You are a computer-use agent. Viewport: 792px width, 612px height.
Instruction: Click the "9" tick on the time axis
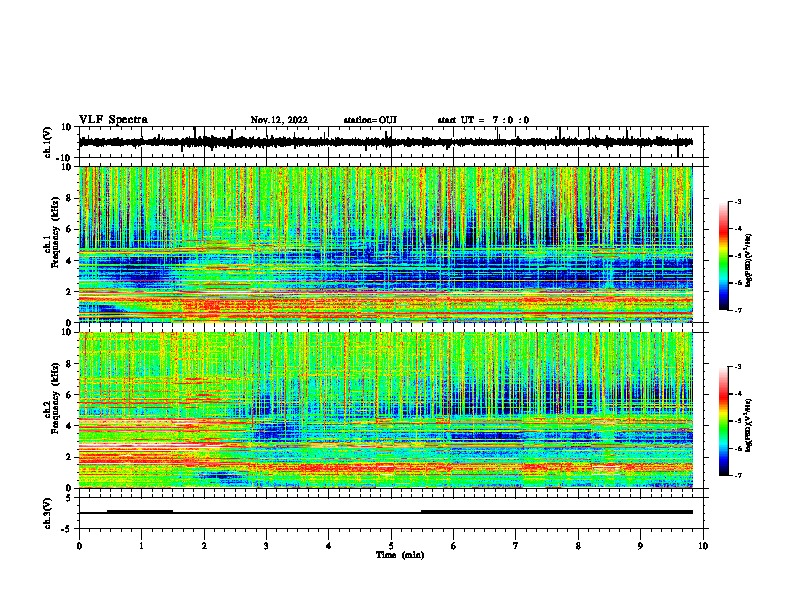[x=640, y=546]
